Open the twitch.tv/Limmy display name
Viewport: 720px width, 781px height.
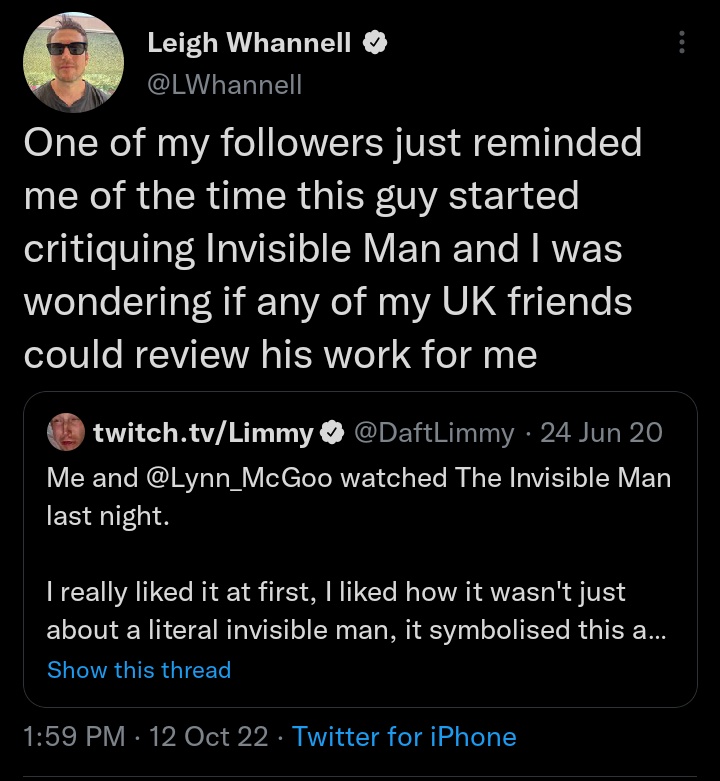click(x=203, y=432)
